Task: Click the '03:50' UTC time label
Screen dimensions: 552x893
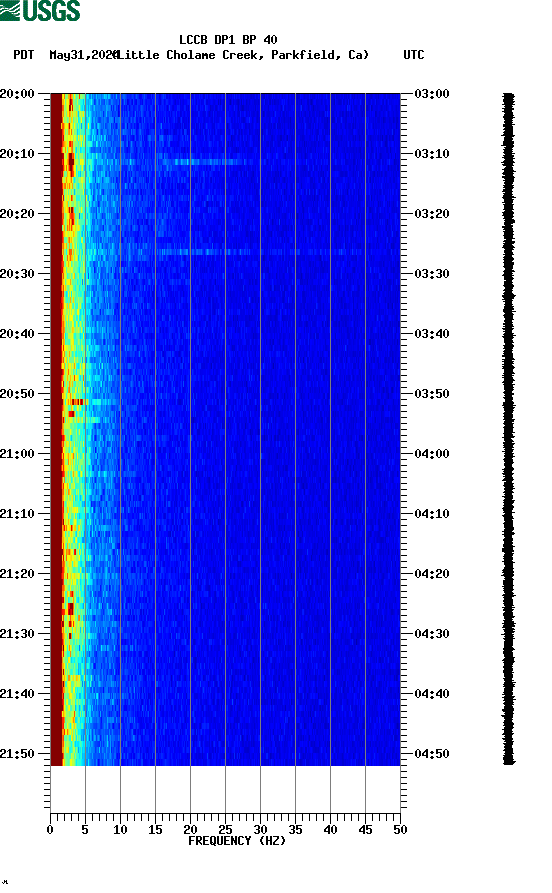Action: pos(432,394)
